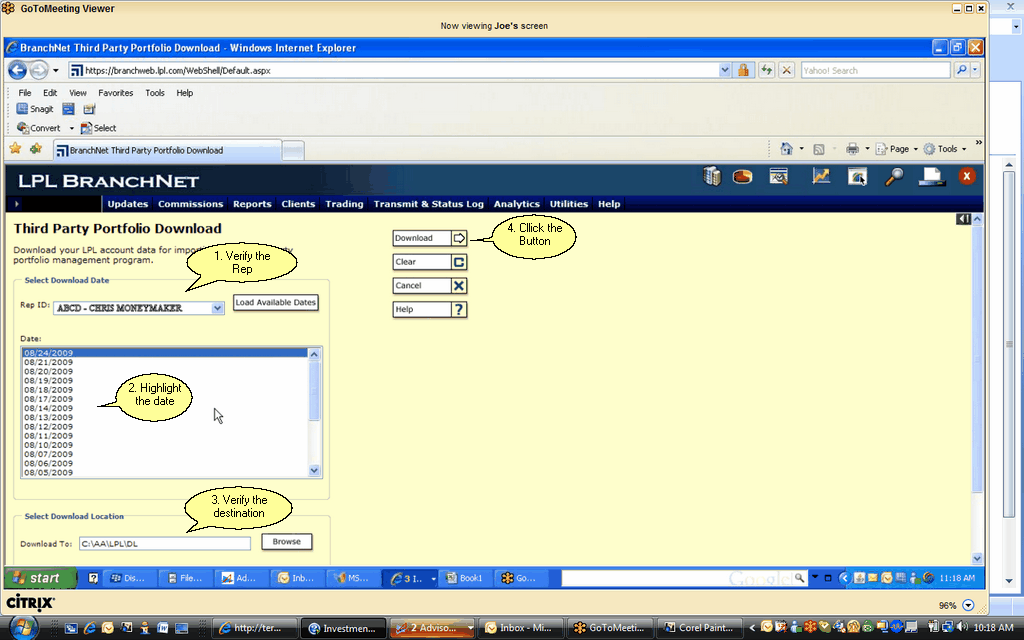Open the Transmit & Status Log menu

click(x=428, y=204)
